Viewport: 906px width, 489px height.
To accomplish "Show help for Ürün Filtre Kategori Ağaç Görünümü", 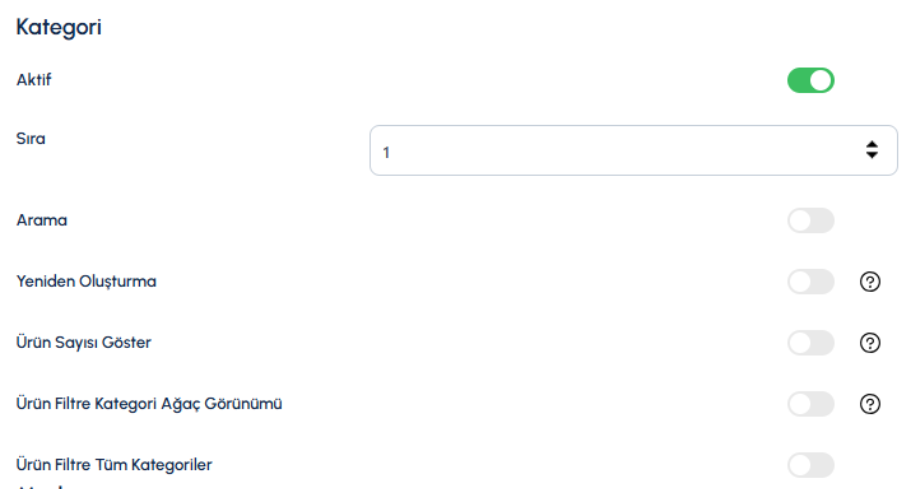I will pos(870,404).
